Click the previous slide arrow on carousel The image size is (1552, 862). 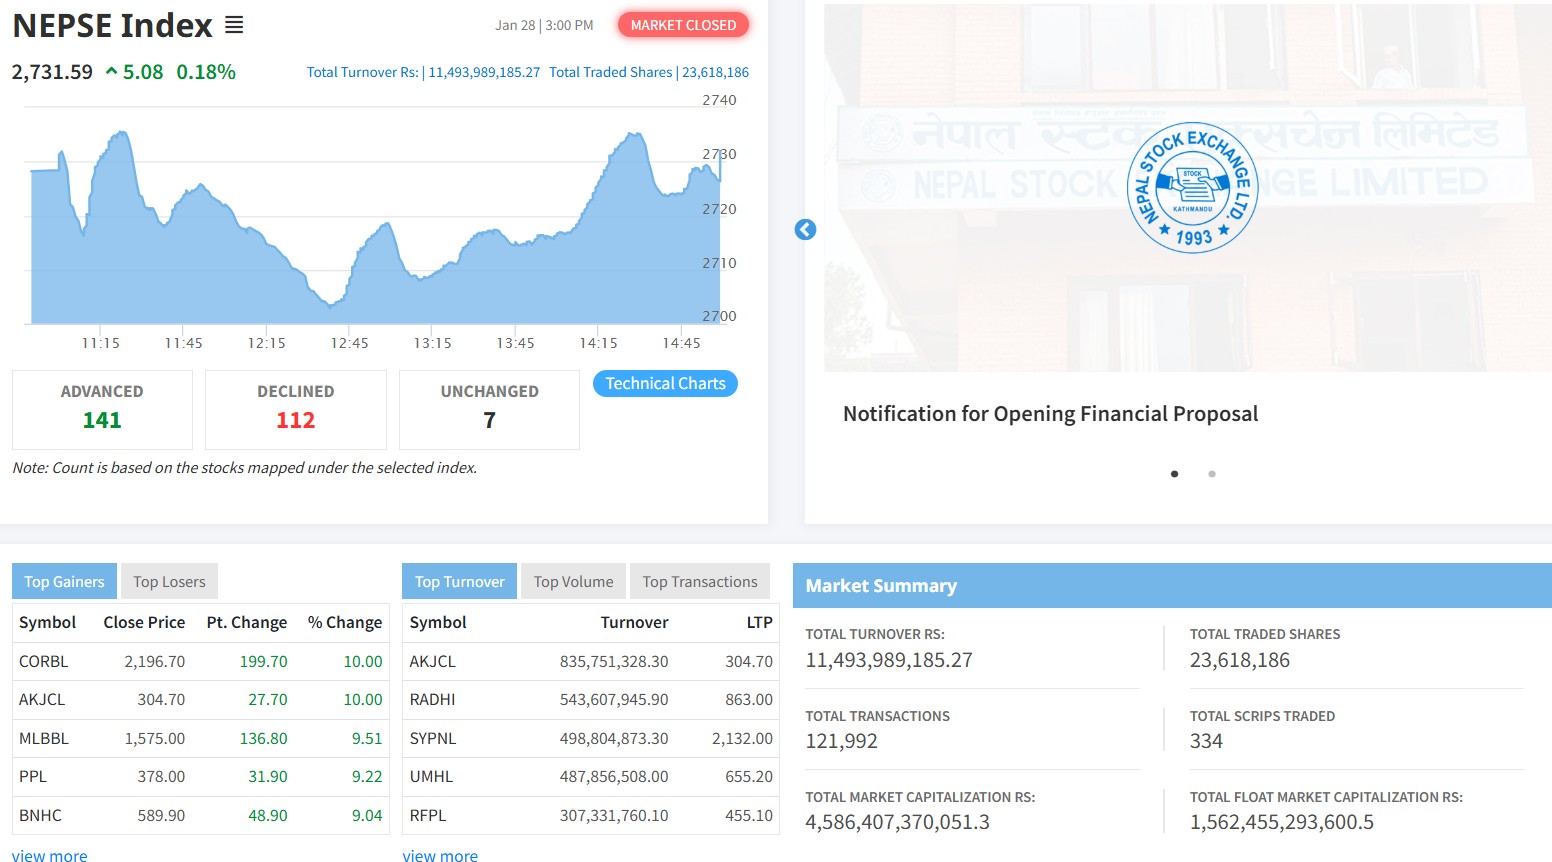(805, 230)
